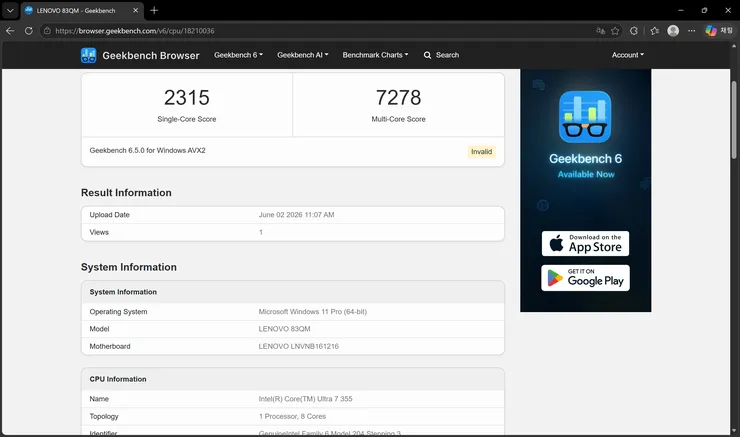740x437 pixels.
Task: Expand the Geekbench AI menu
Action: [x=303, y=55]
